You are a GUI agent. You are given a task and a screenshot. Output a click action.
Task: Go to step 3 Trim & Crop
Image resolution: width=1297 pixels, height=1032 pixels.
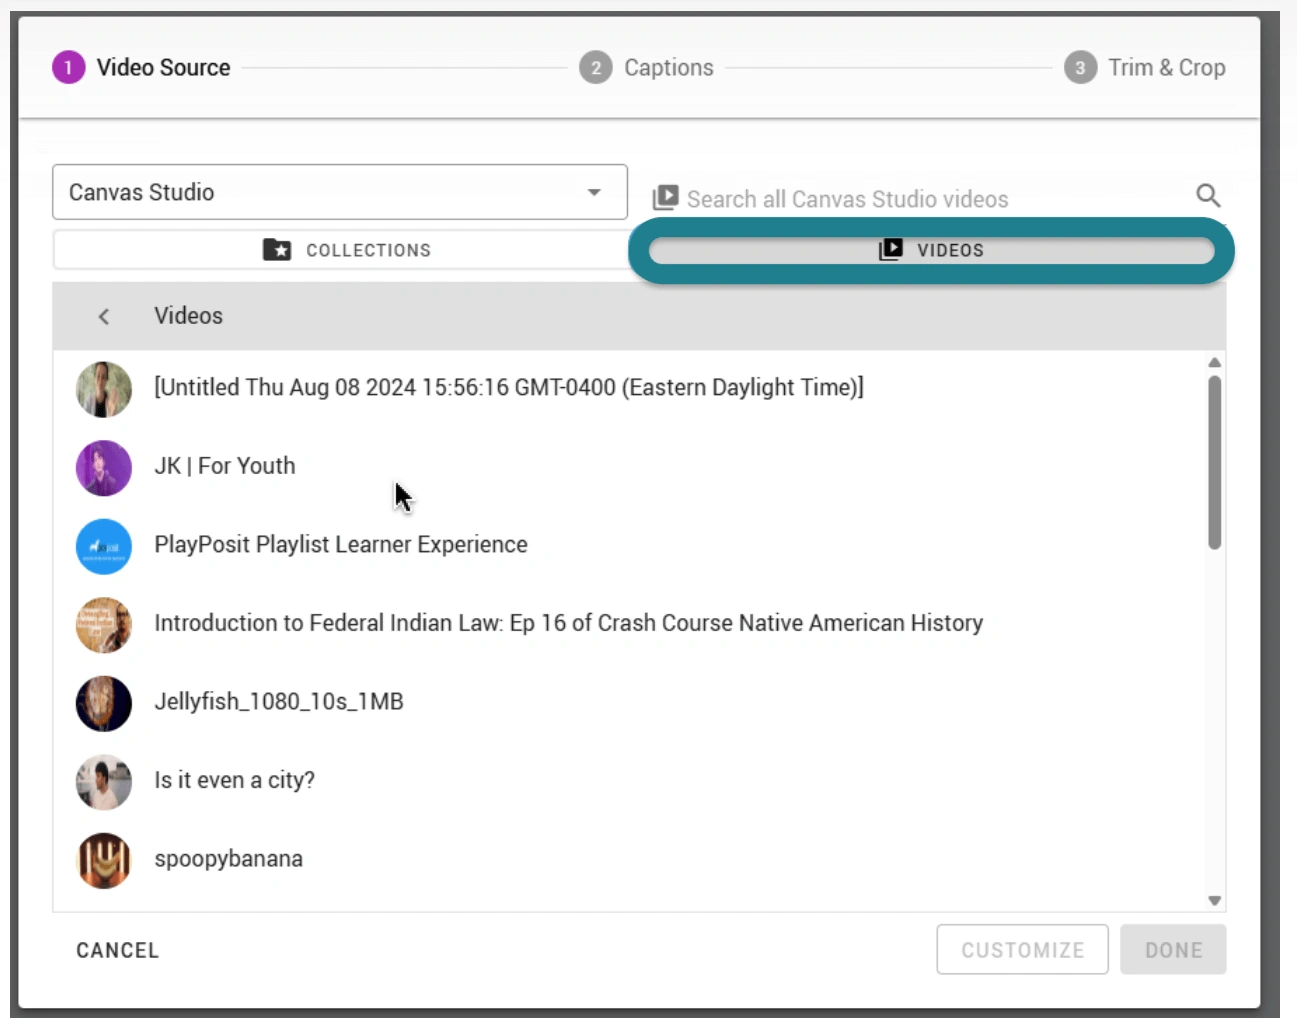click(x=1145, y=67)
